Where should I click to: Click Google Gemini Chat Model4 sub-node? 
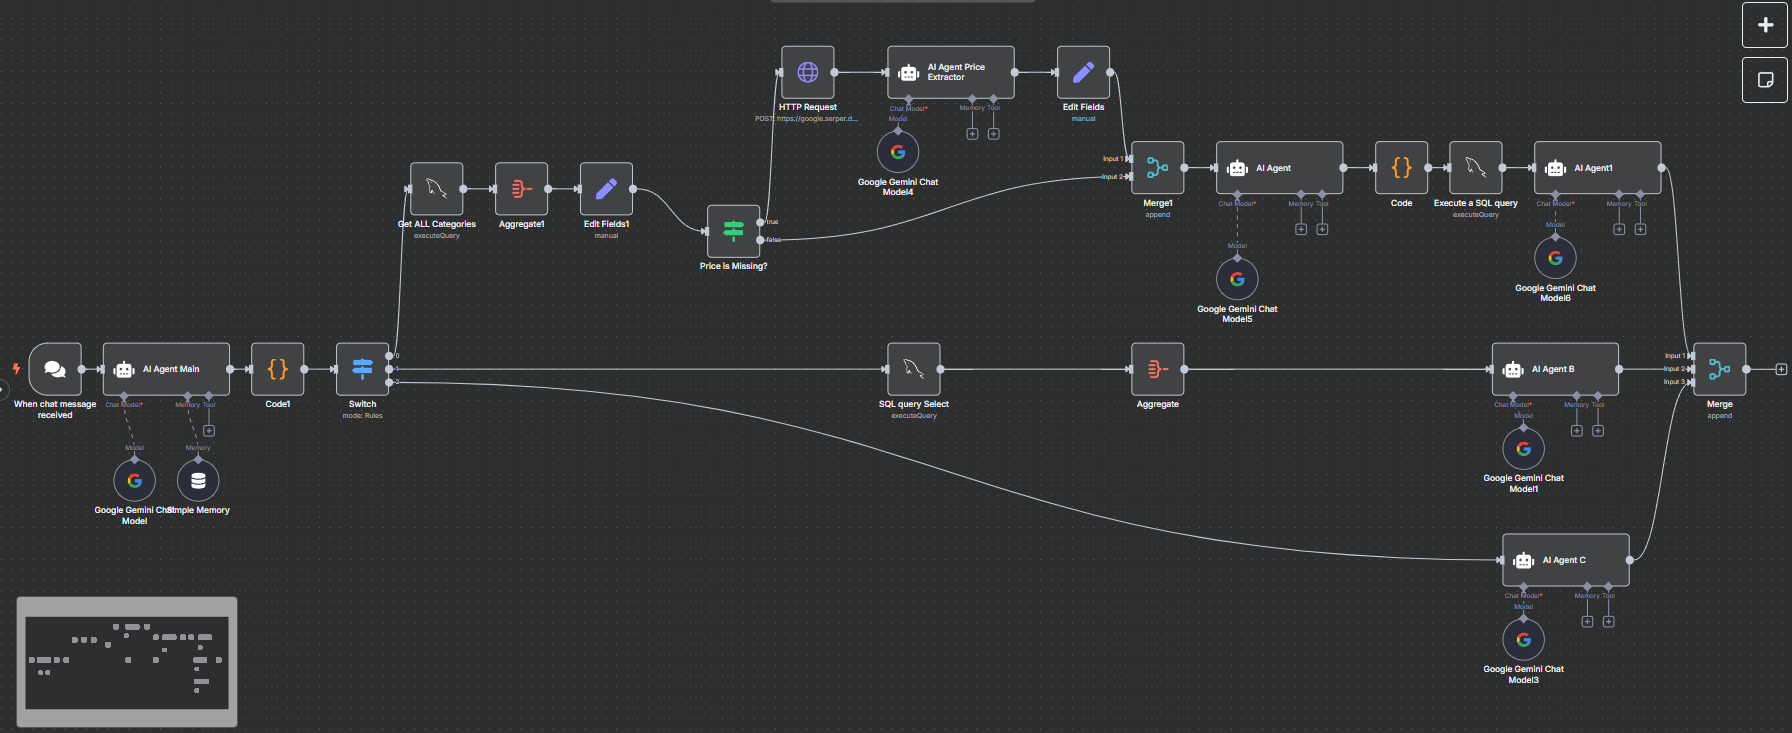pos(898,152)
